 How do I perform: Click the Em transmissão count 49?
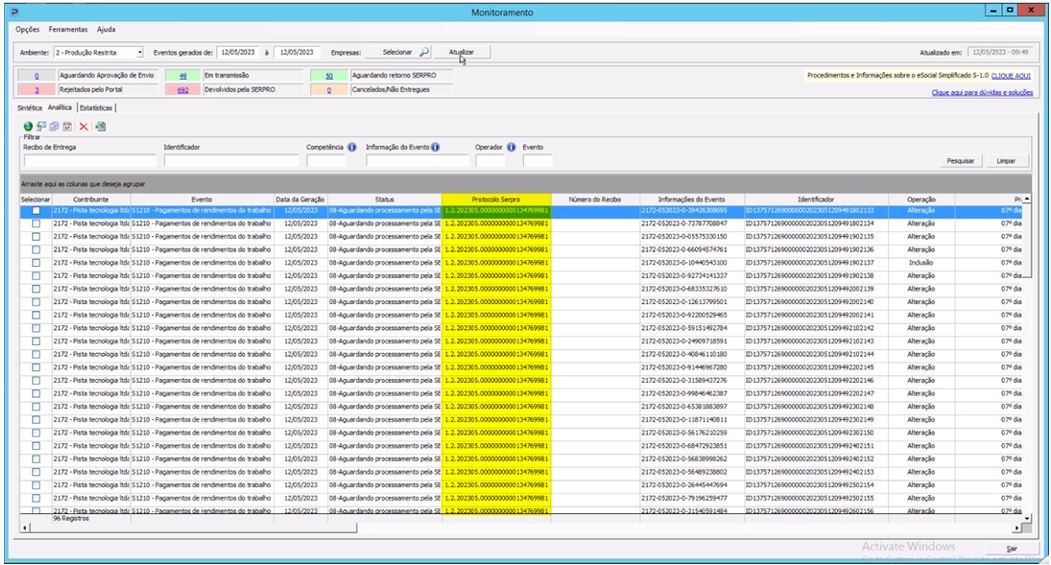click(x=183, y=76)
